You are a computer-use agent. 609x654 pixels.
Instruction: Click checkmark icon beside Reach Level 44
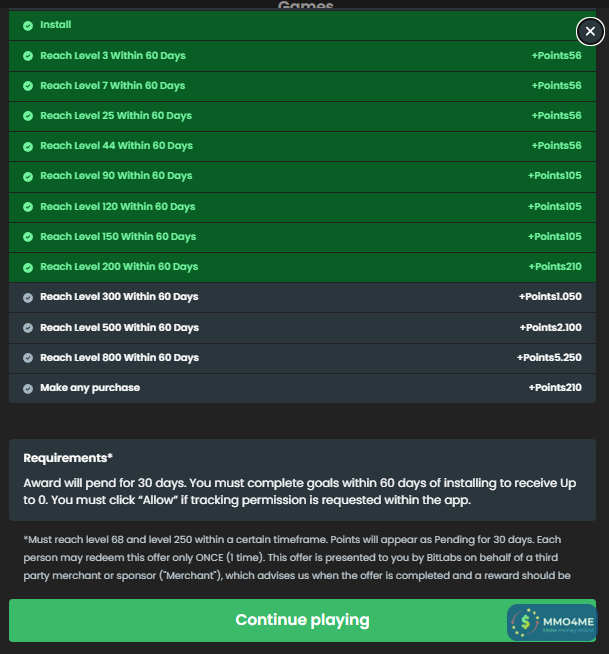point(28,146)
